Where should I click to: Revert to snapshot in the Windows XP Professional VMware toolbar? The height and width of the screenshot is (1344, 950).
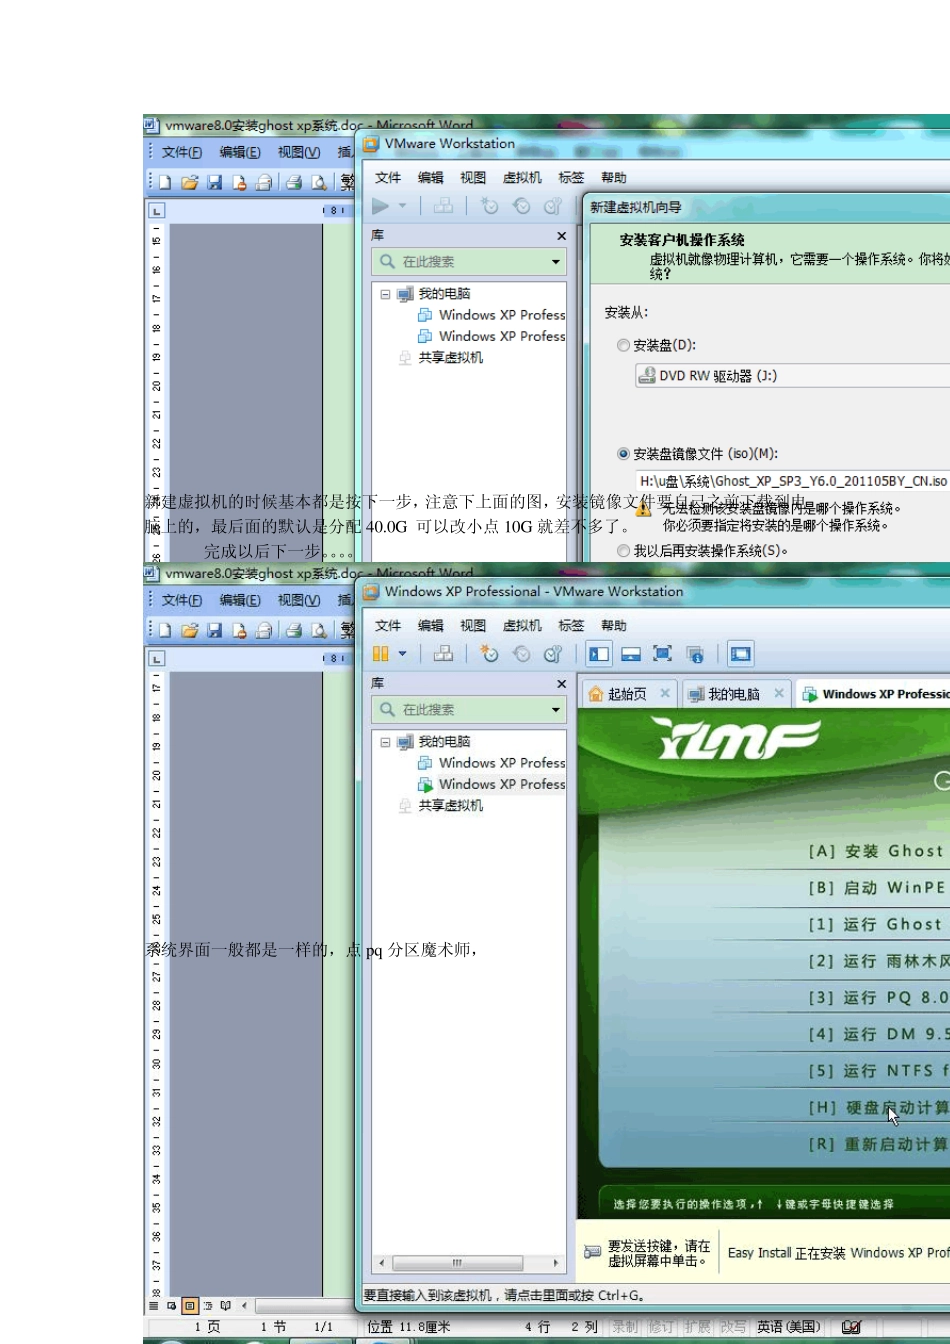(x=521, y=653)
